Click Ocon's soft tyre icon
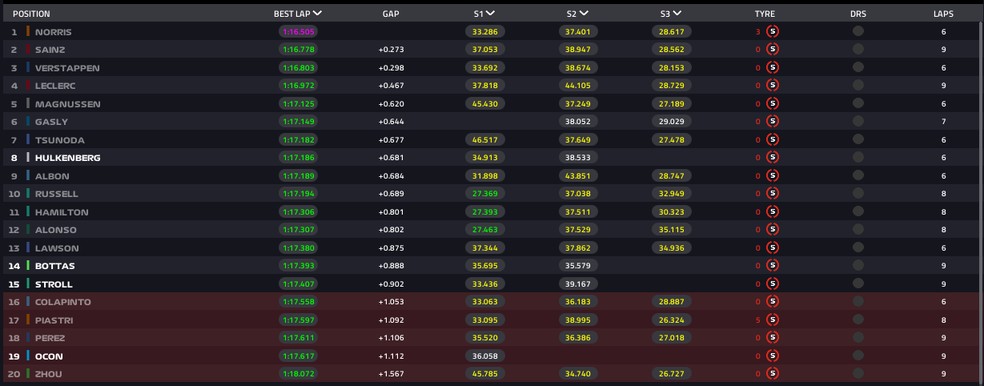This screenshot has height=386, width=984. click(x=773, y=356)
